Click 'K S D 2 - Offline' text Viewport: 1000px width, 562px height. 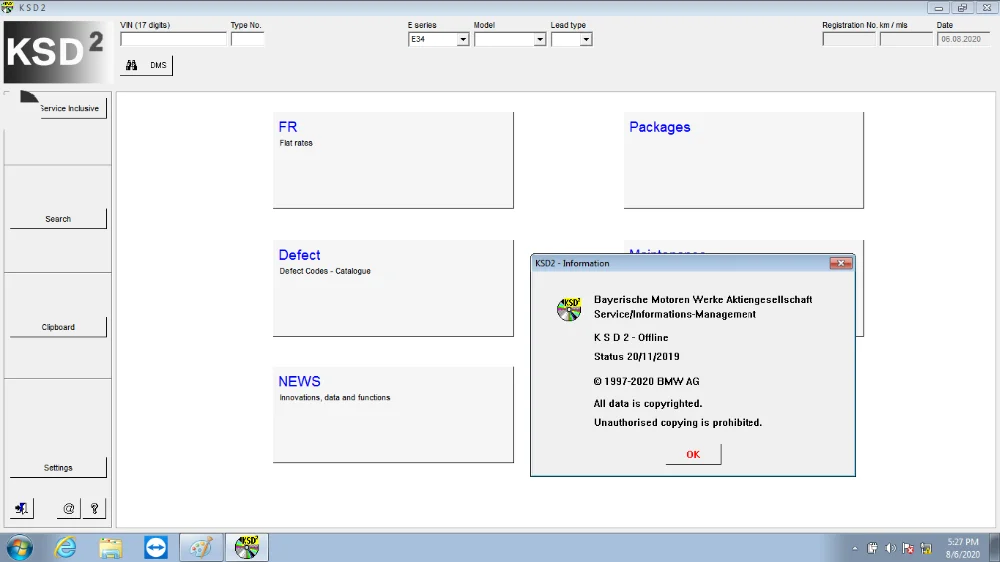(x=631, y=337)
